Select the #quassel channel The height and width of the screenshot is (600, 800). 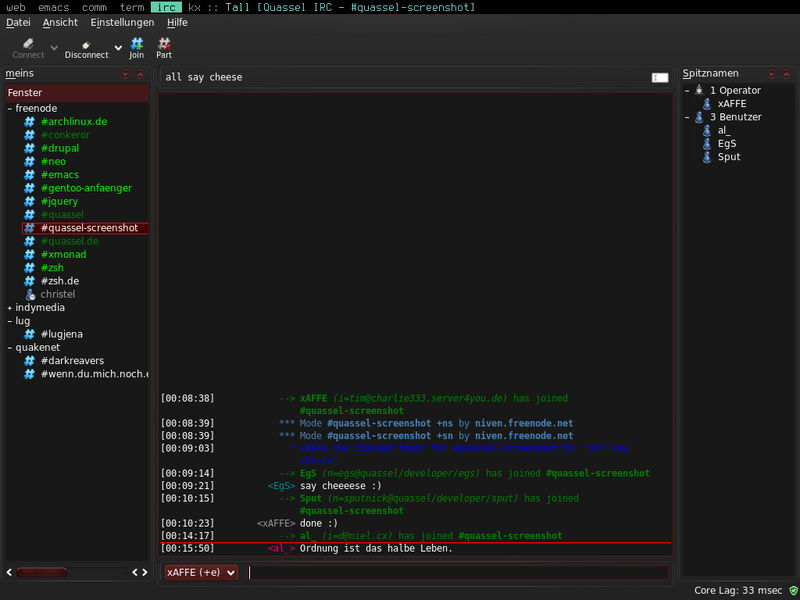point(62,214)
